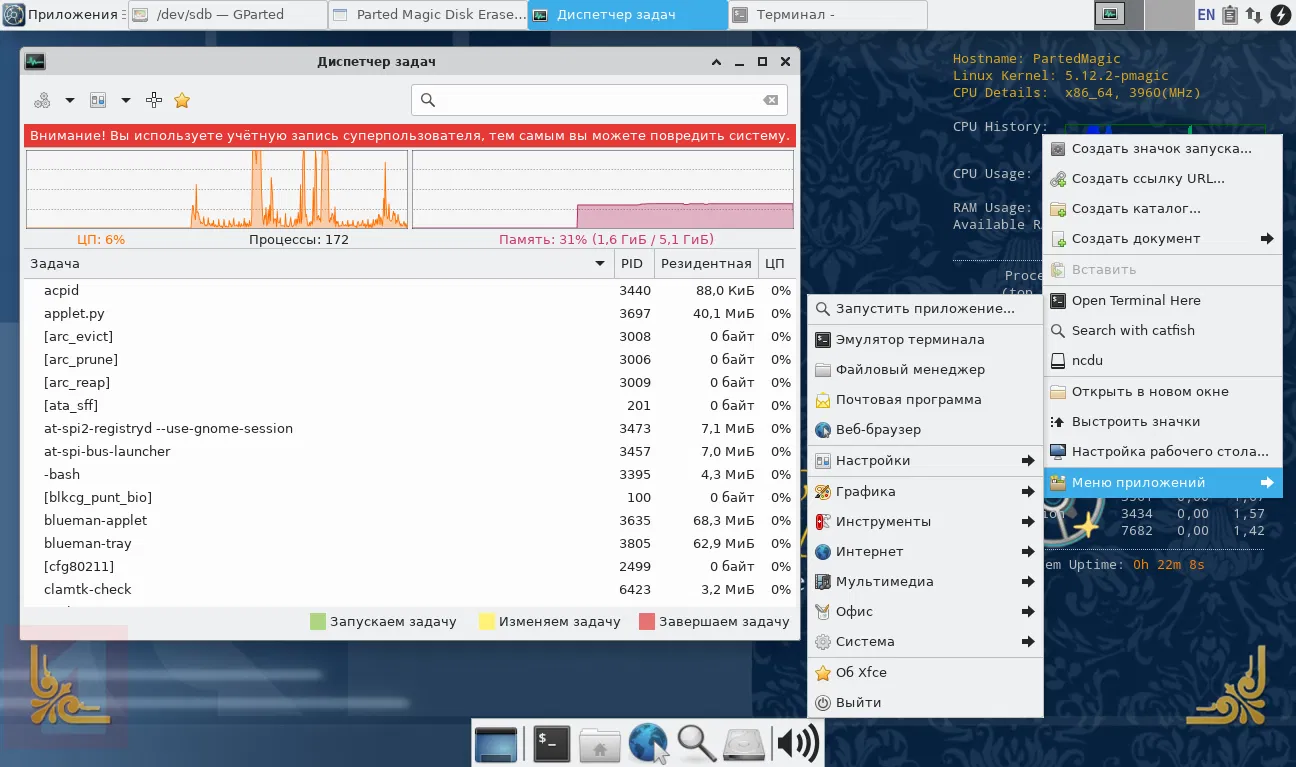Click the network arrows tray icon
The height and width of the screenshot is (767, 1296).
pyautogui.click(x=1254, y=14)
